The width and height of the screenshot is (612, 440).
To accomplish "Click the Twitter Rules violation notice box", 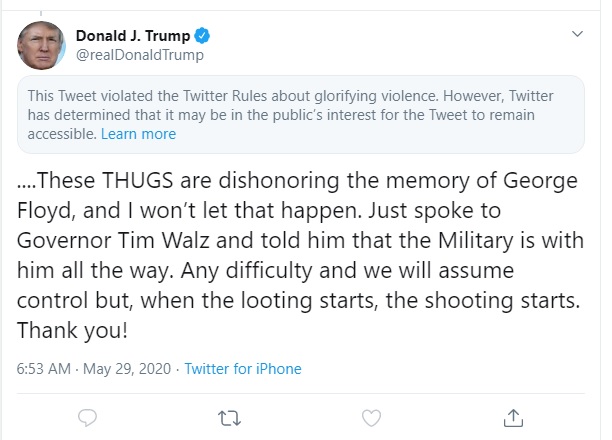I will pos(302,114).
